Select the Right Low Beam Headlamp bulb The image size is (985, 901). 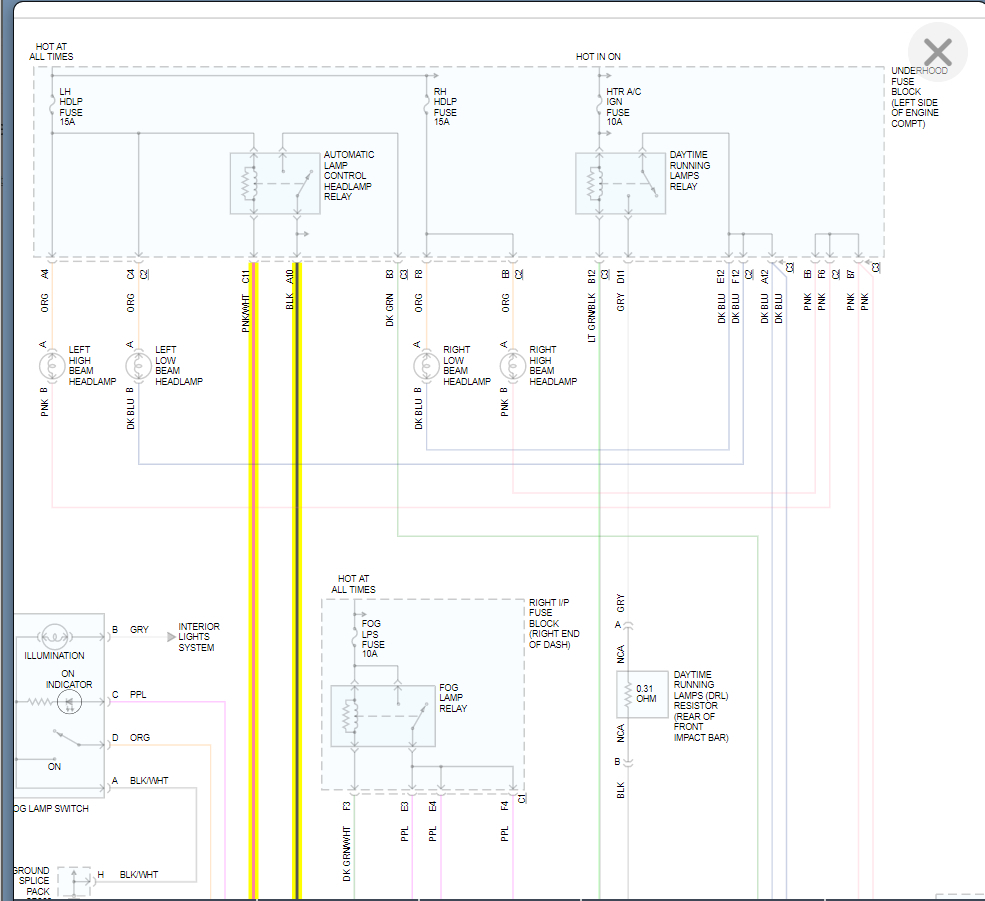tap(426, 366)
